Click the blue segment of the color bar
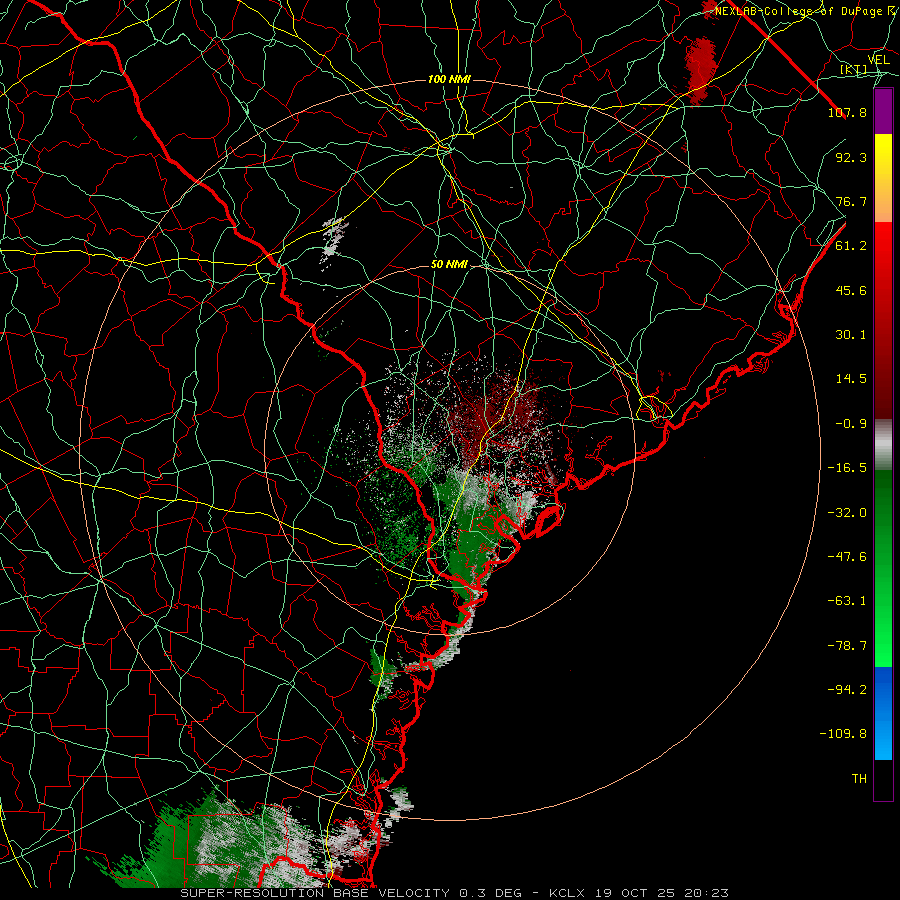 tap(883, 713)
